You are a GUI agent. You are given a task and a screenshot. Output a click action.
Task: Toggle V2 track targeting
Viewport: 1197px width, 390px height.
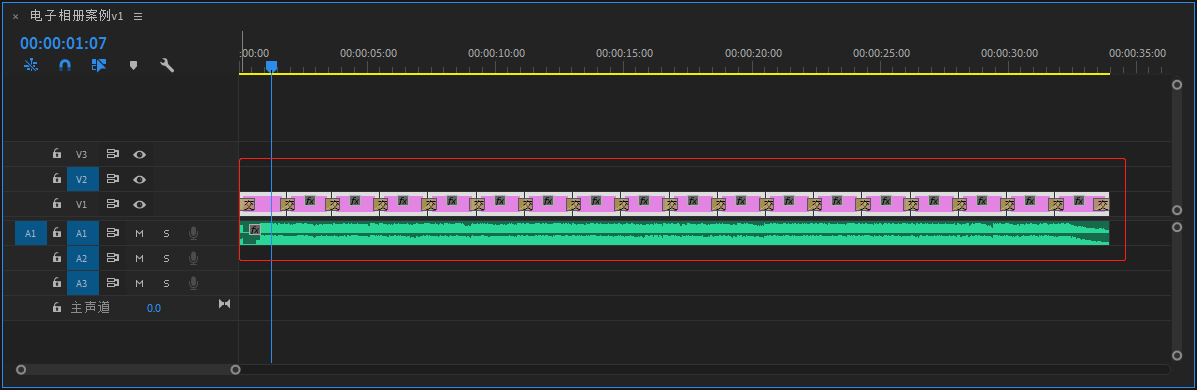tap(82, 179)
